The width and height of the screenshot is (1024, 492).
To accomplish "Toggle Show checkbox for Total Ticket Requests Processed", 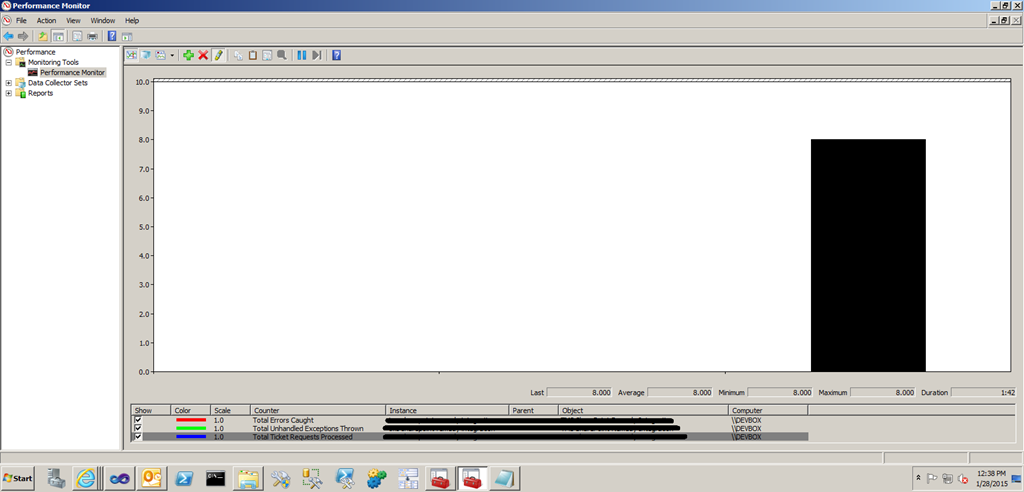I will [138, 437].
